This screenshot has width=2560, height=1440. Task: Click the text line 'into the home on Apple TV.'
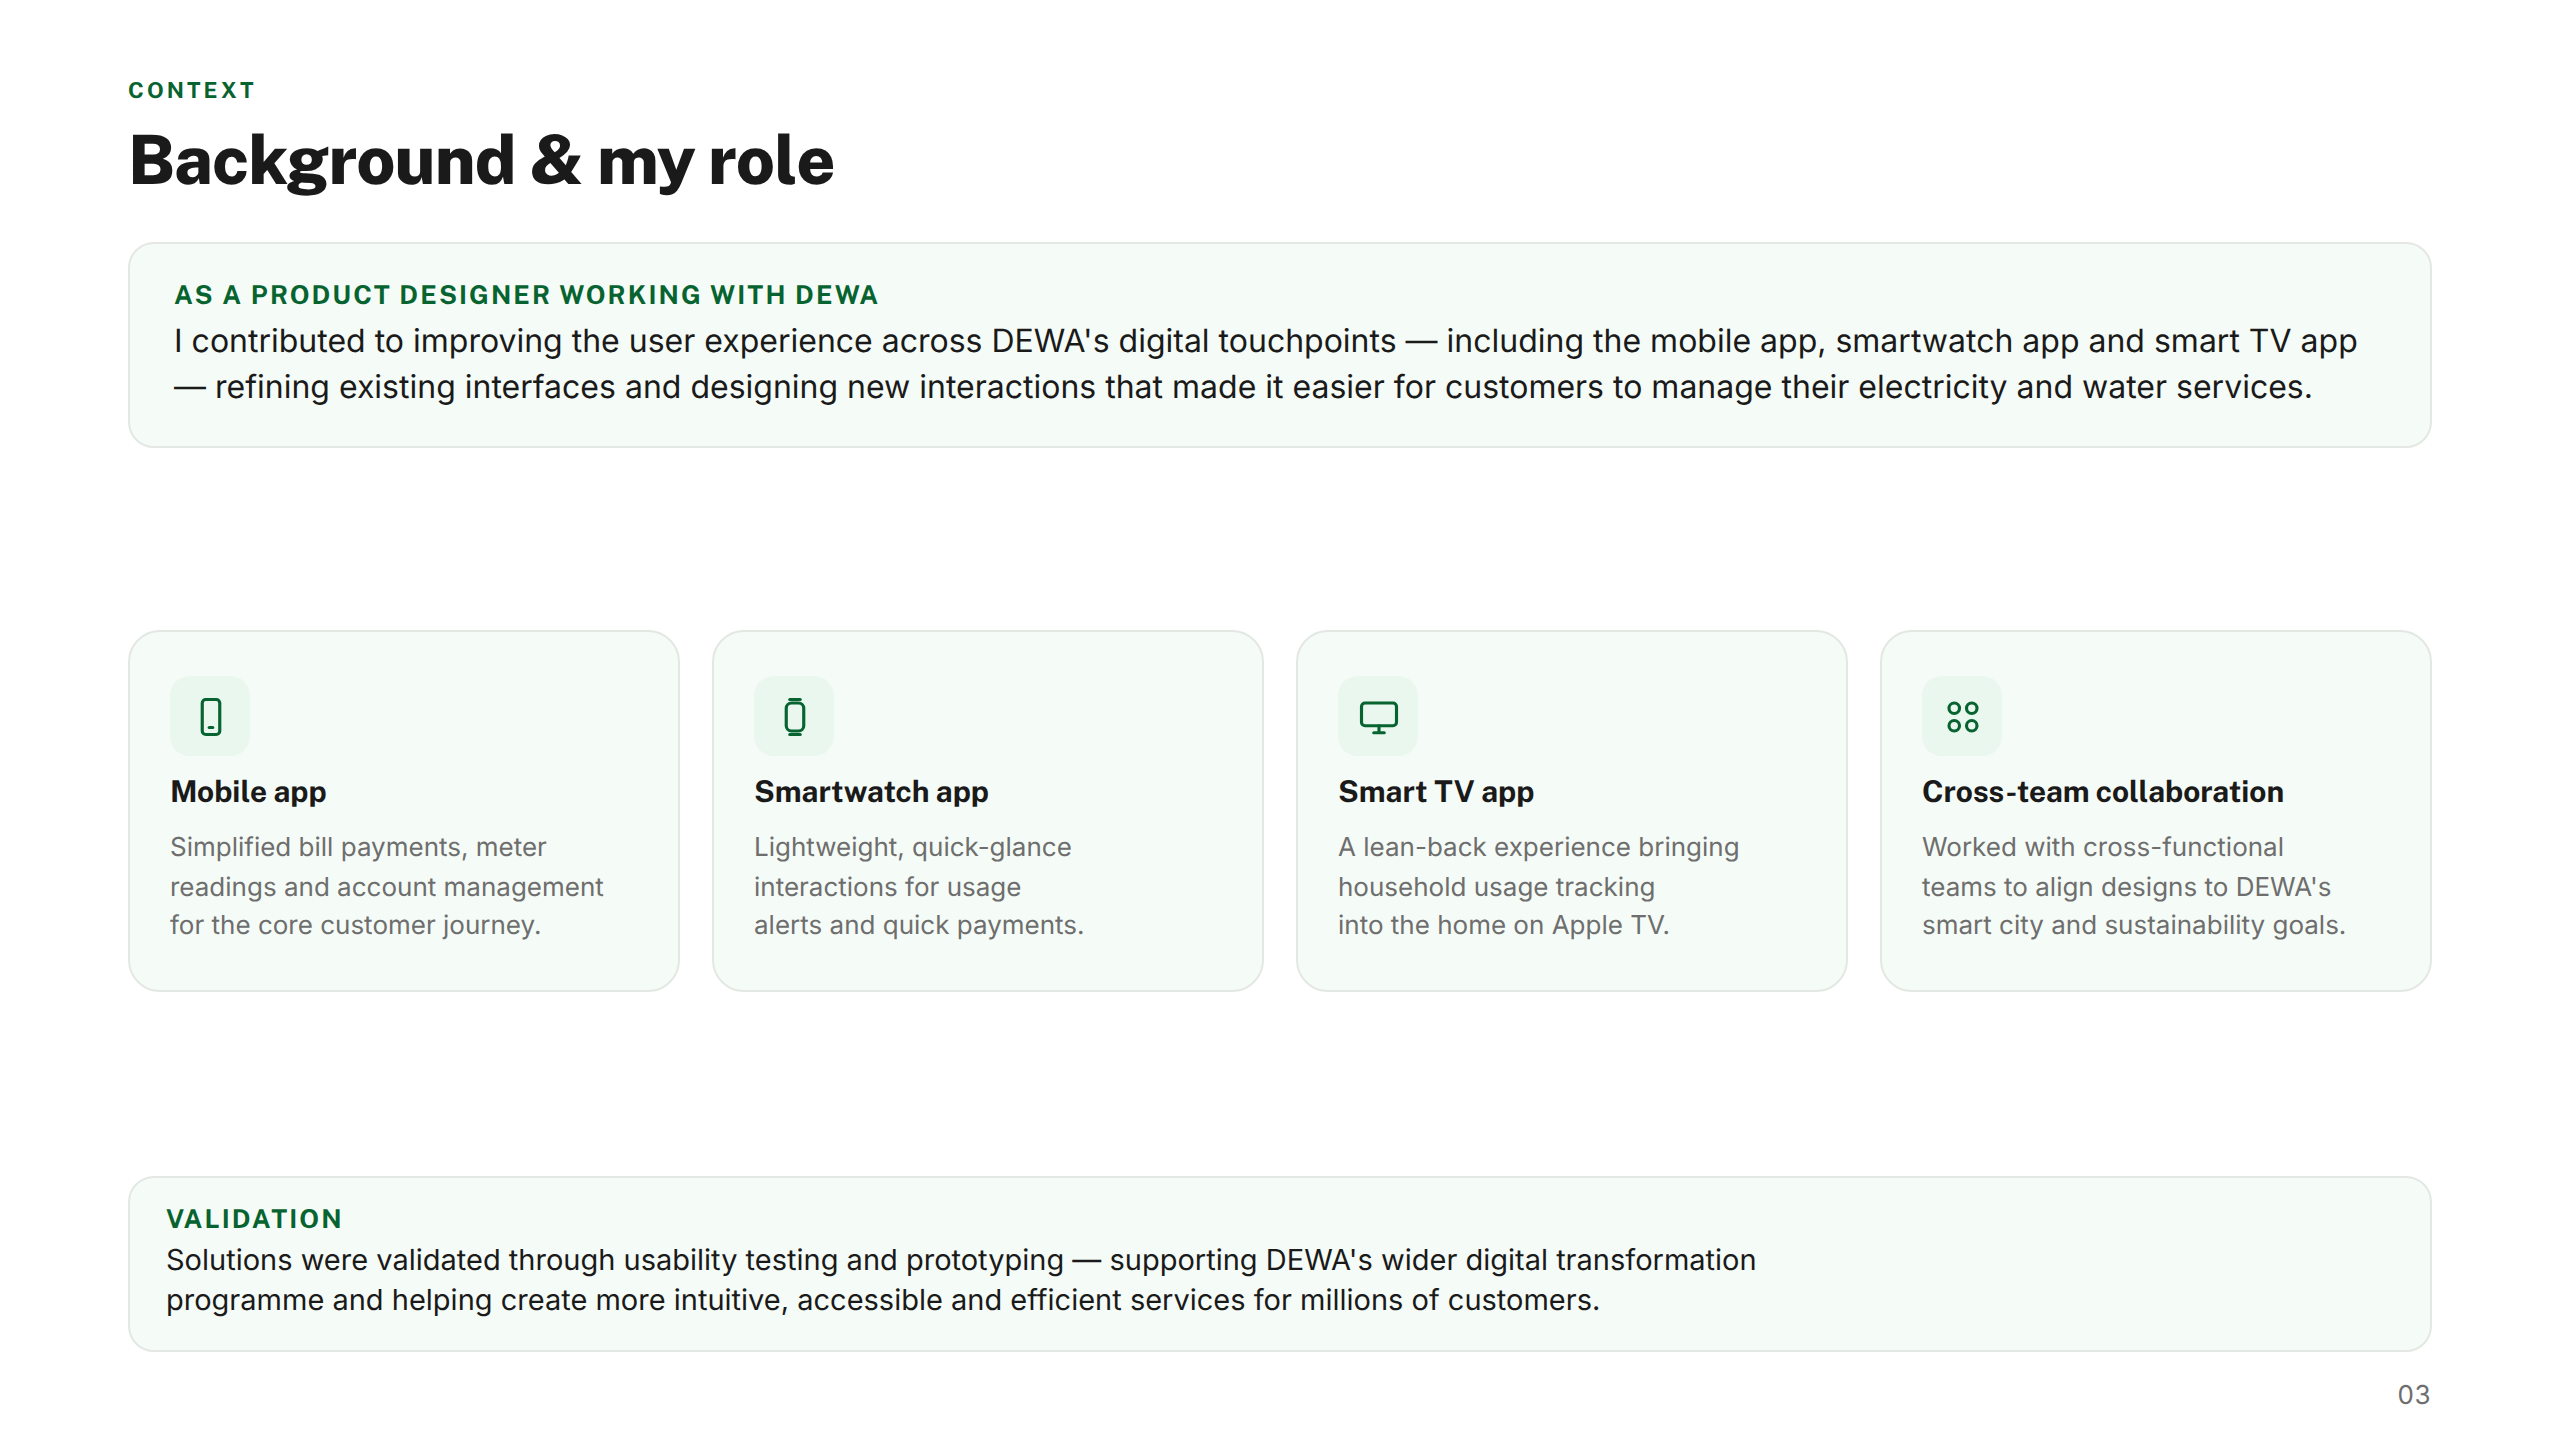[x=1504, y=925]
